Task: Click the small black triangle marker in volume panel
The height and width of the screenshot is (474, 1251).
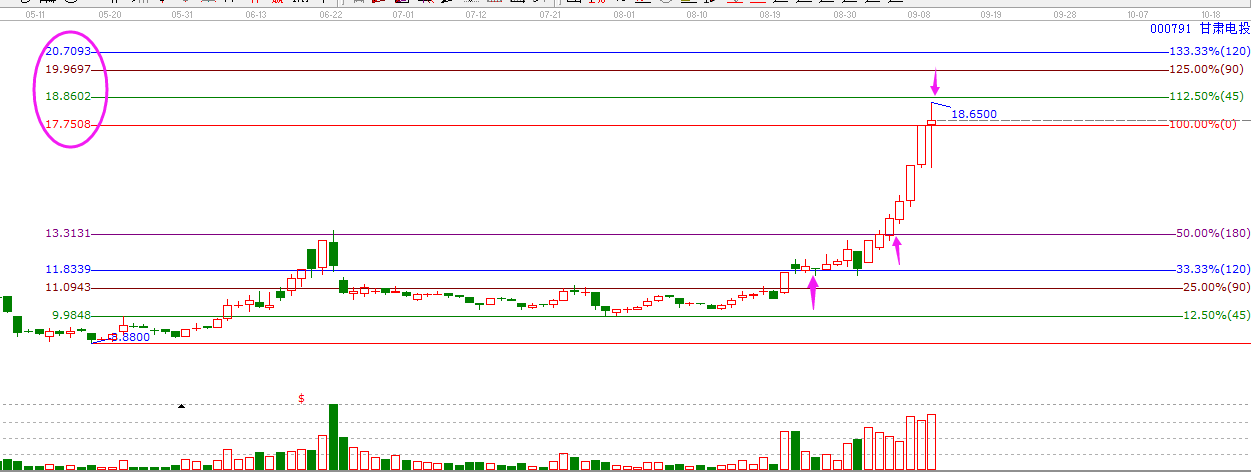Action: pos(181,406)
